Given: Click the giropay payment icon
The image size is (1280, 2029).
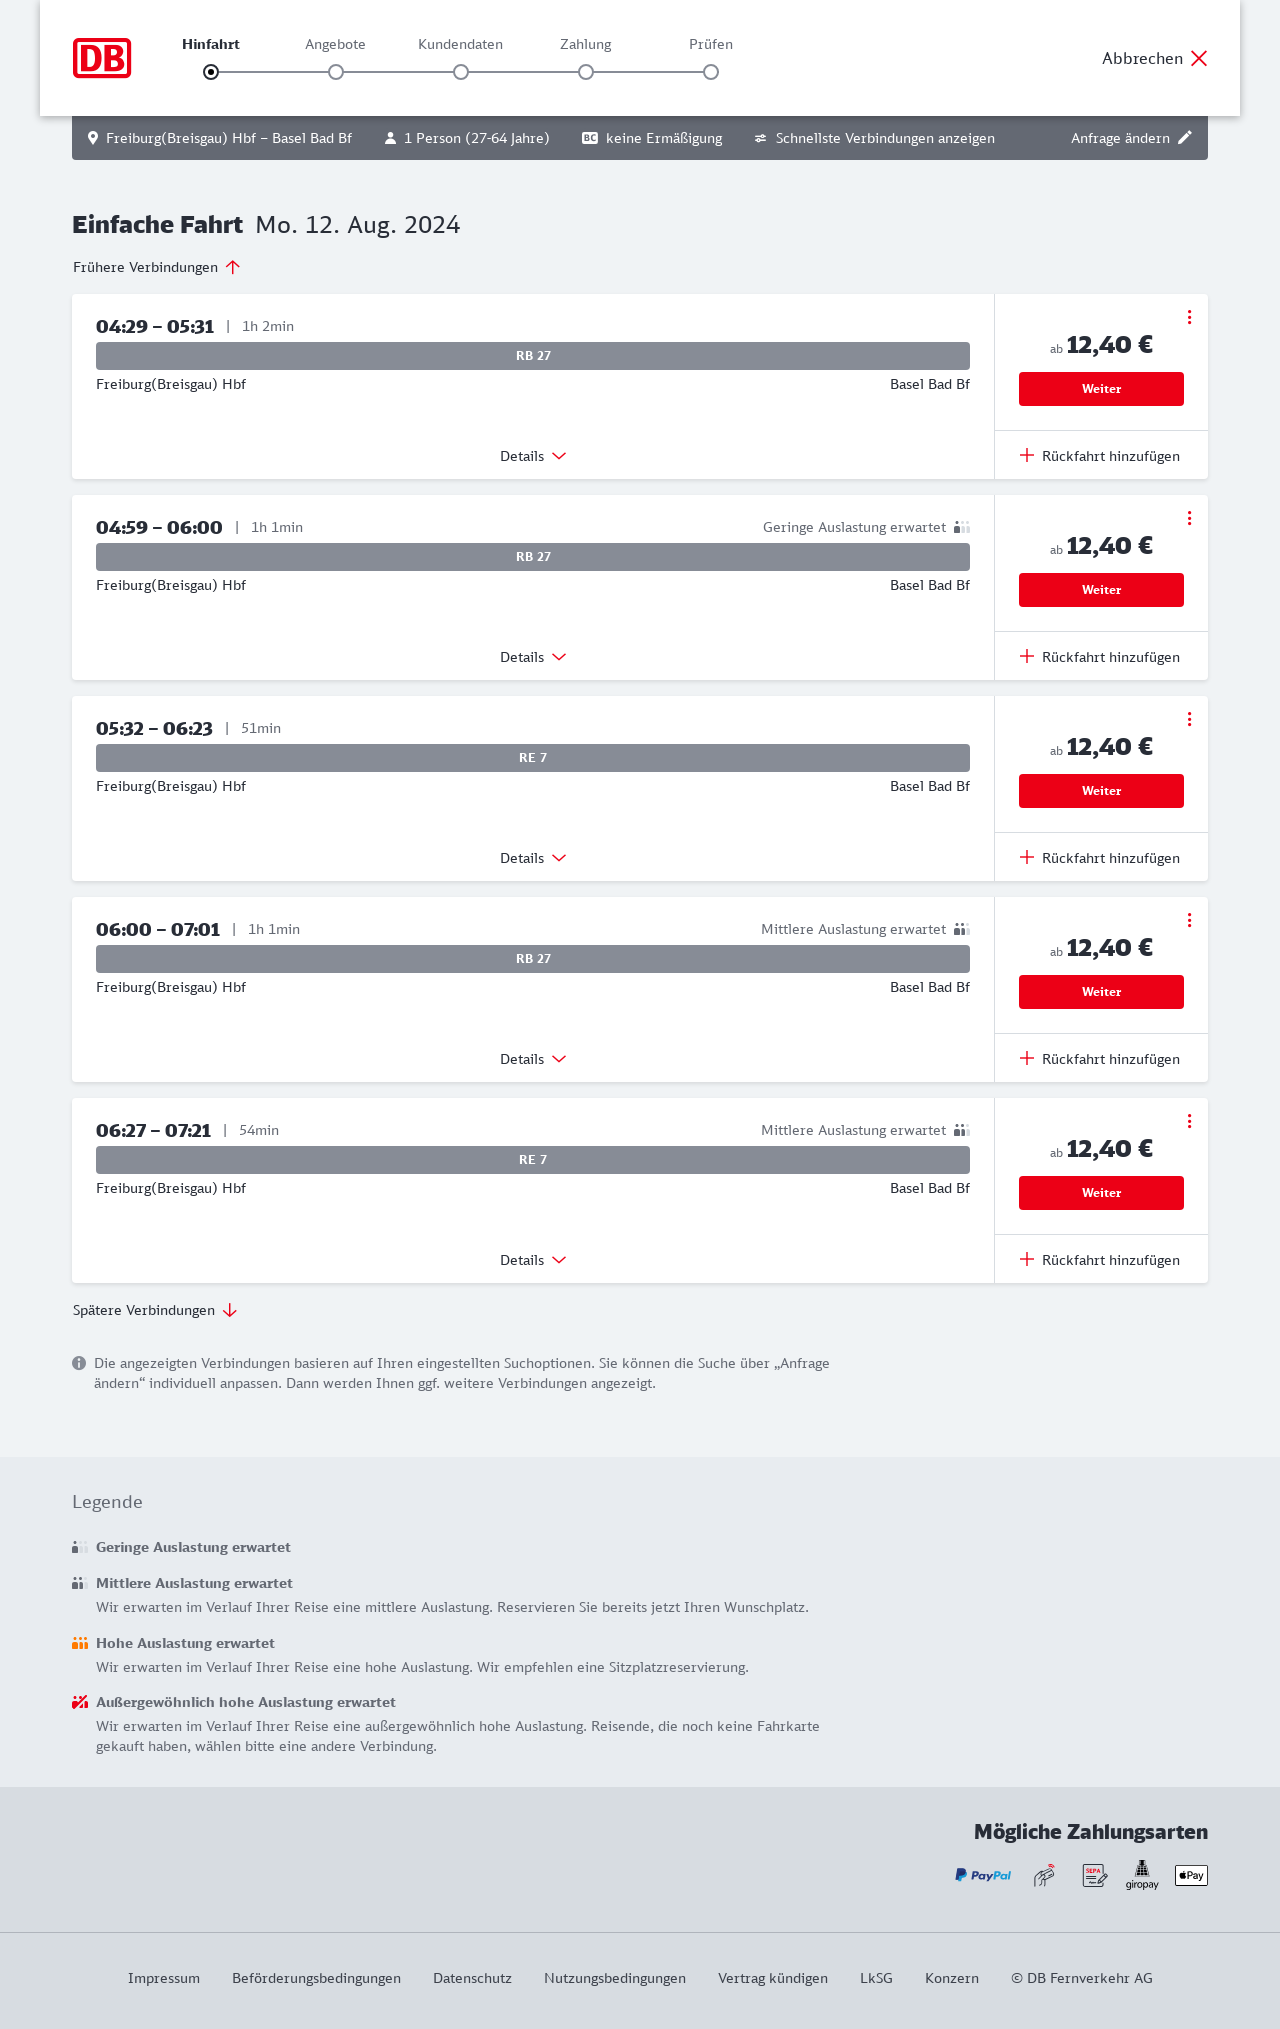Looking at the screenshot, I should pyautogui.click(x=1142, y=1875).
